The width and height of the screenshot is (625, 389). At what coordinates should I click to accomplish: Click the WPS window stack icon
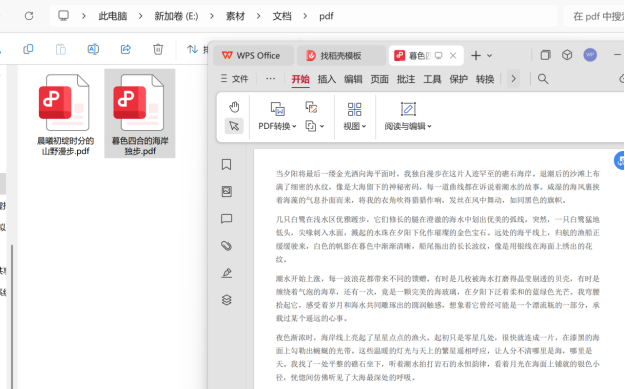[545, 55]
